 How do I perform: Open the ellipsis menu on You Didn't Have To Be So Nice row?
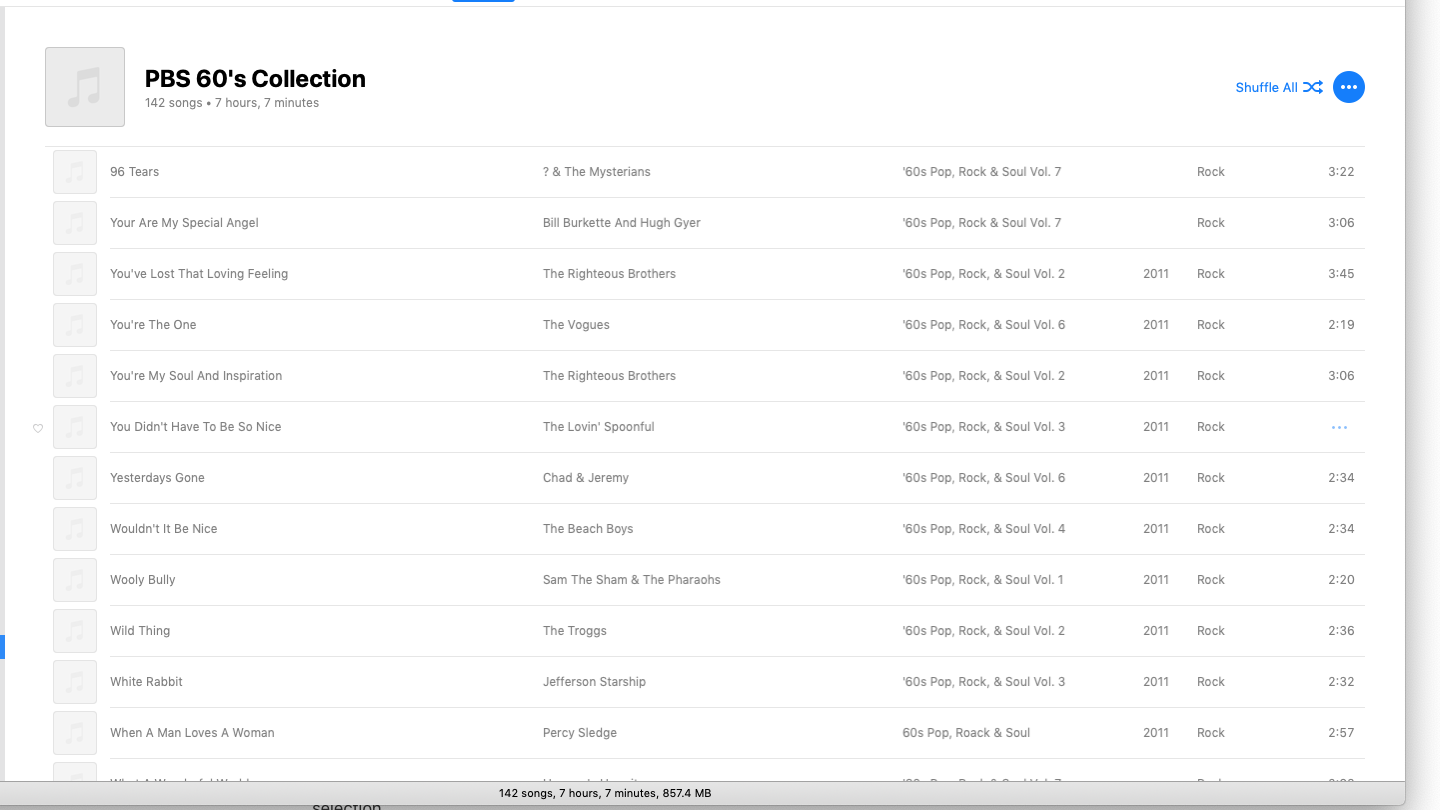point(1339,427)
